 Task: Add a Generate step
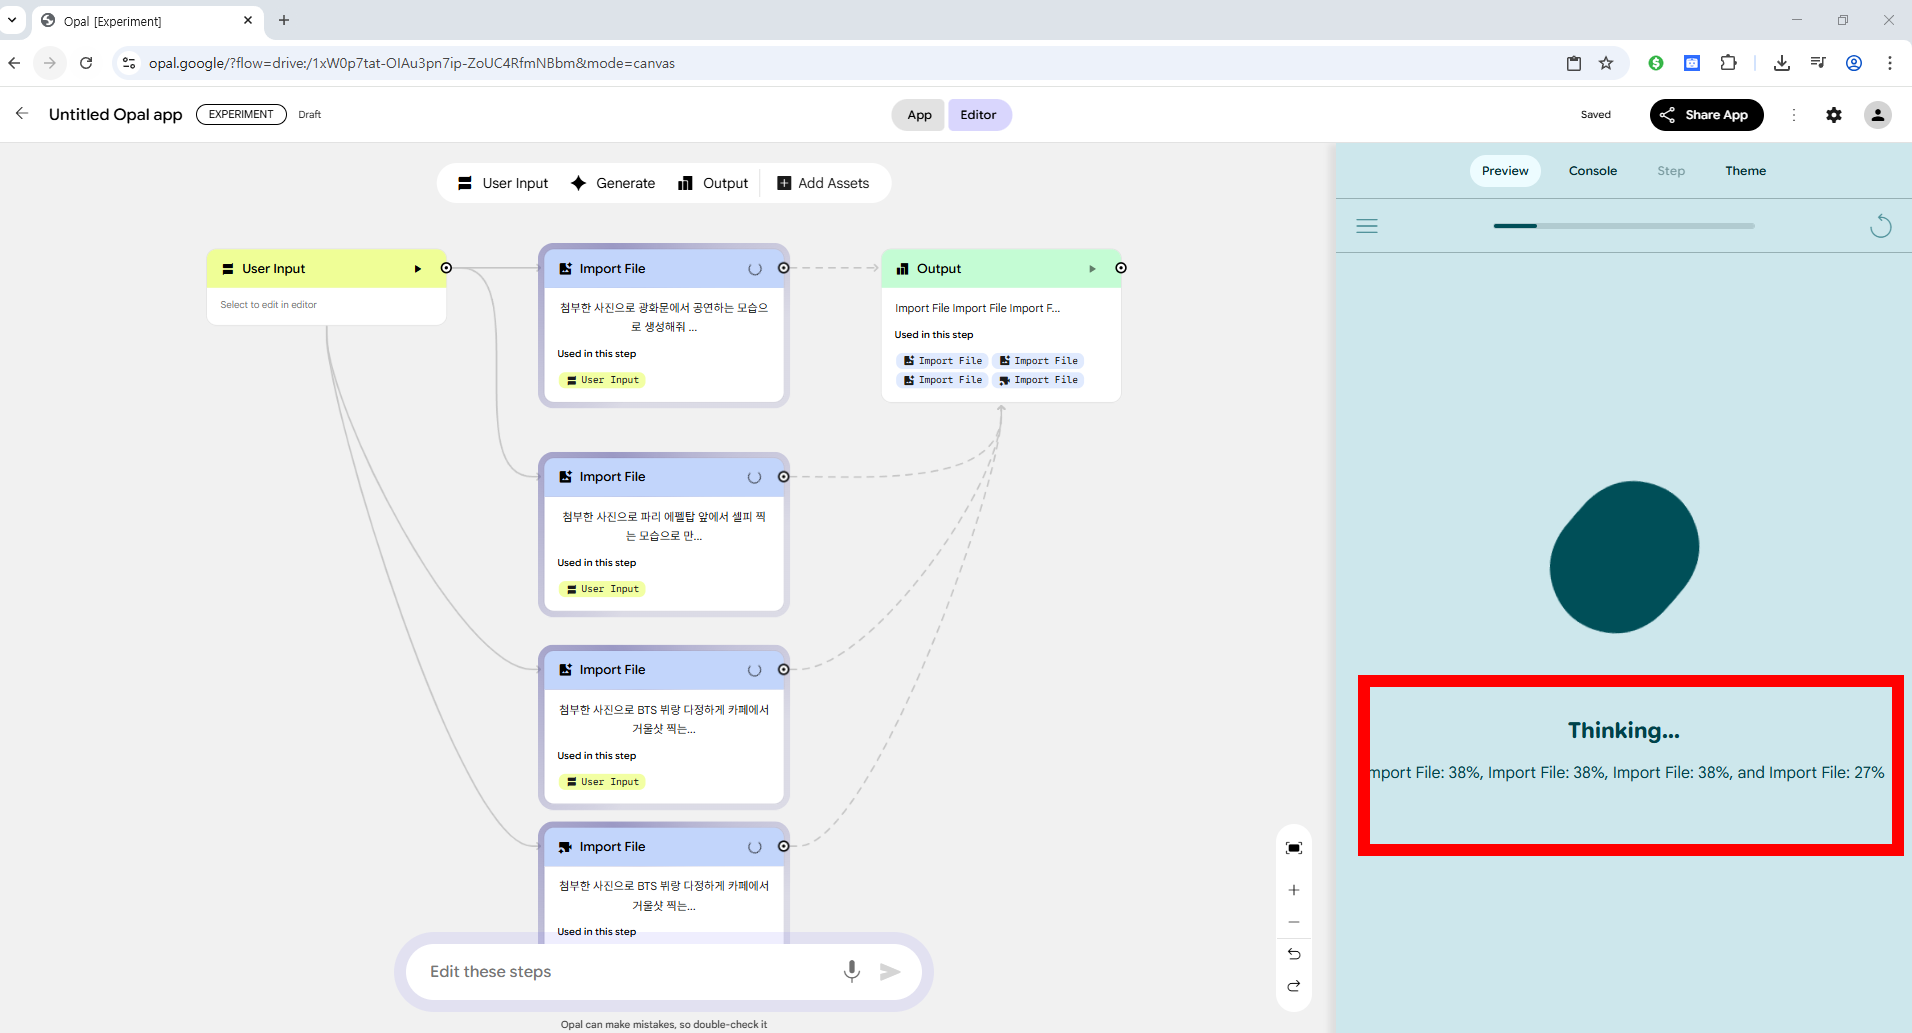click(613, 183)
